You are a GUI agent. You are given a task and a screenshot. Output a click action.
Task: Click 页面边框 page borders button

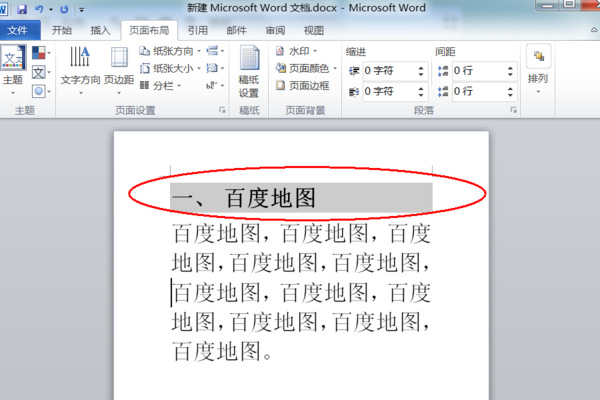pyautogui.click(x=302, y=85)
